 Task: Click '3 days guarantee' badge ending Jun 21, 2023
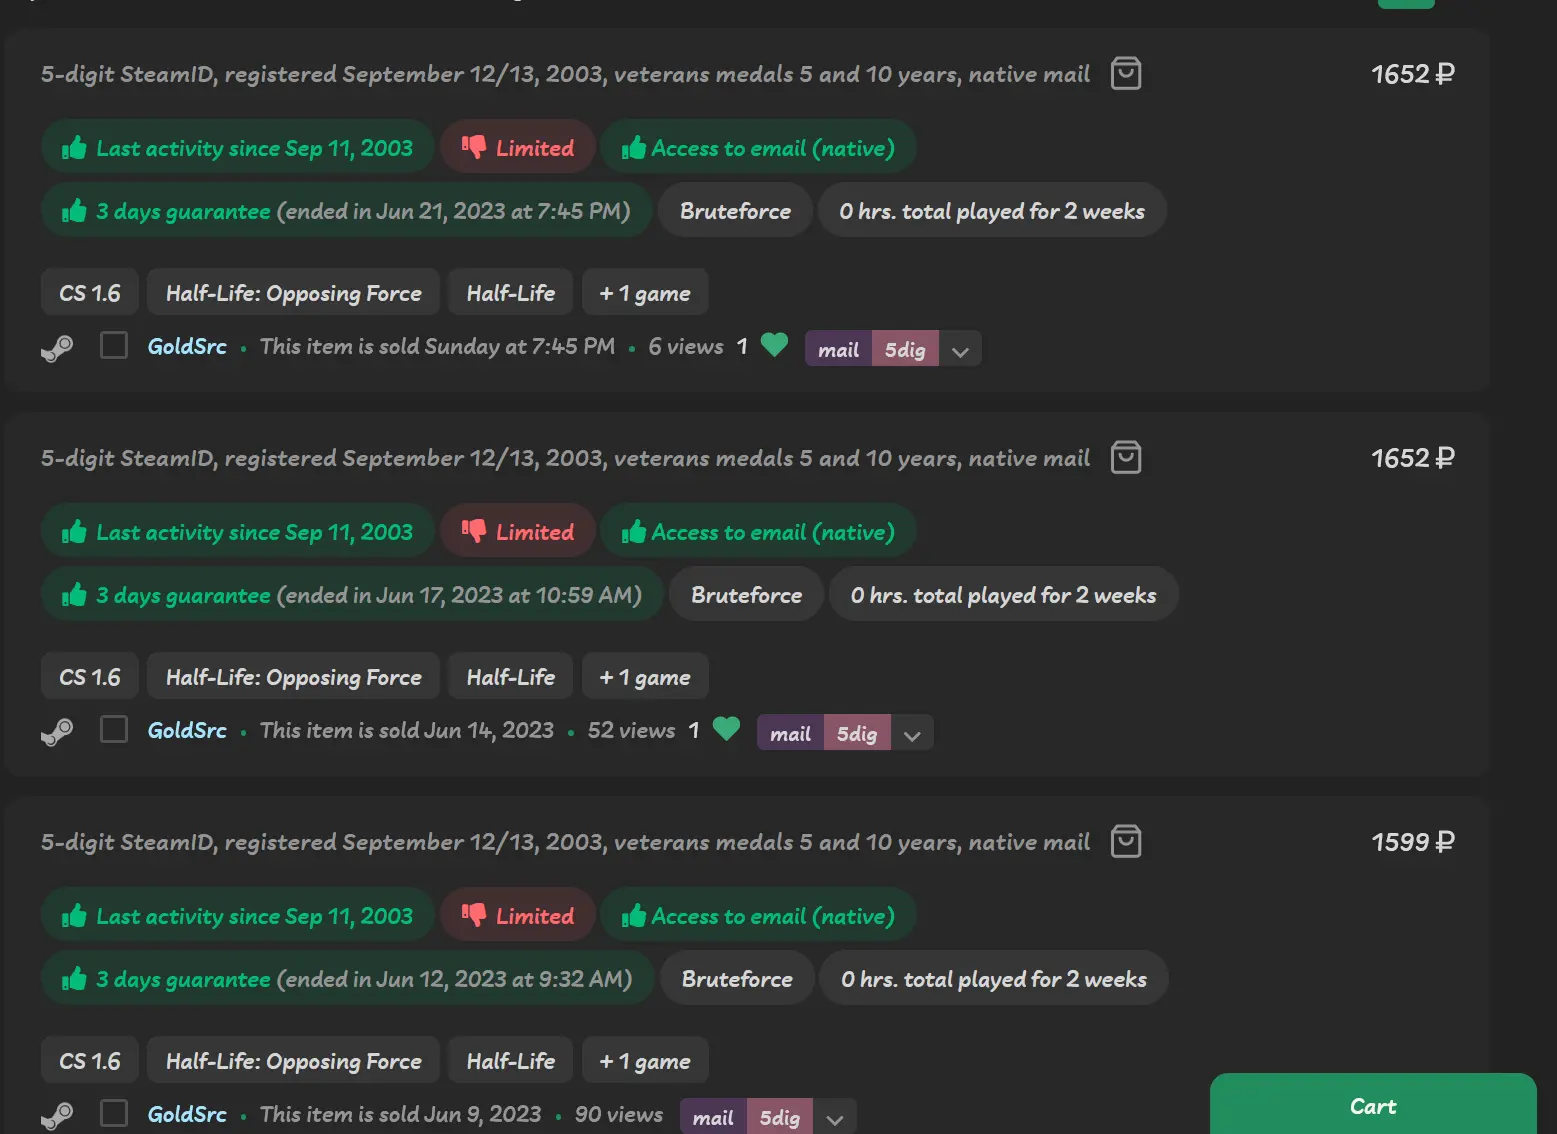pos(346,211)
